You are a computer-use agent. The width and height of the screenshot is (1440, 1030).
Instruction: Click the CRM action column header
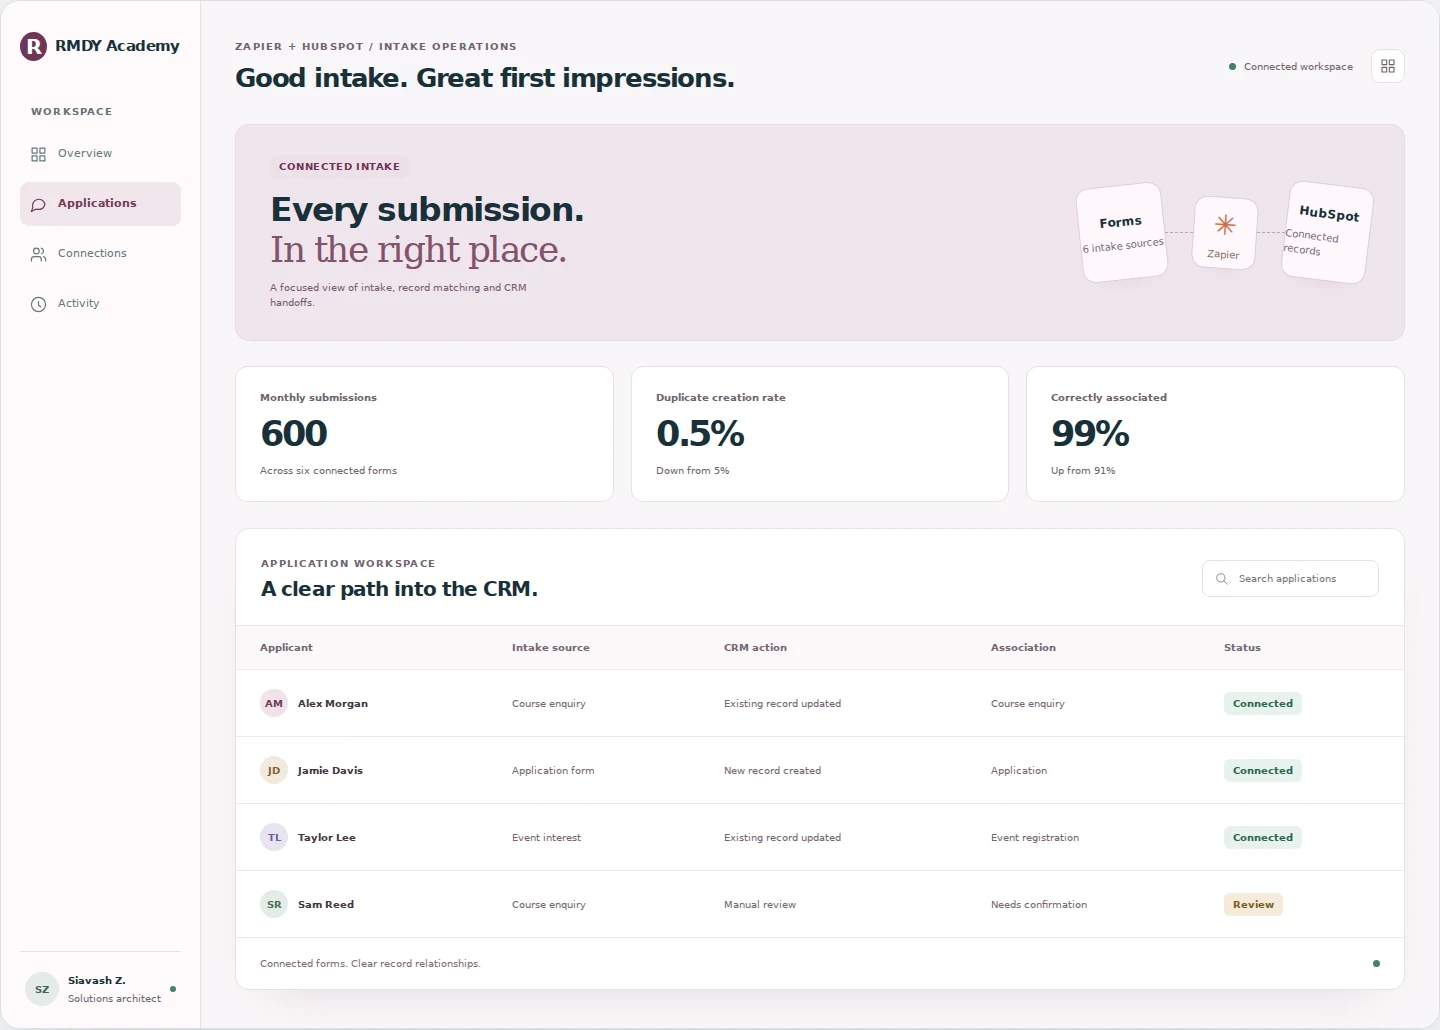pyautogui.click(x=755, y=648)
